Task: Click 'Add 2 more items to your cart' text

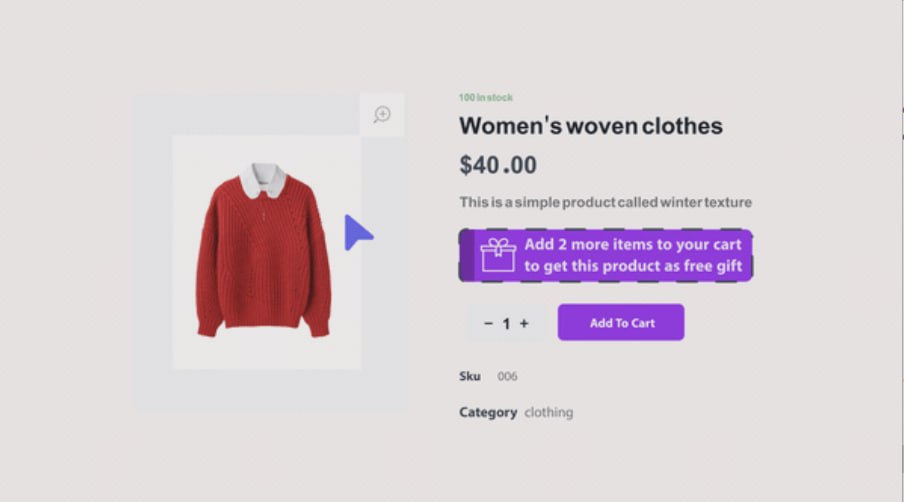Action: tap(632, 244)
